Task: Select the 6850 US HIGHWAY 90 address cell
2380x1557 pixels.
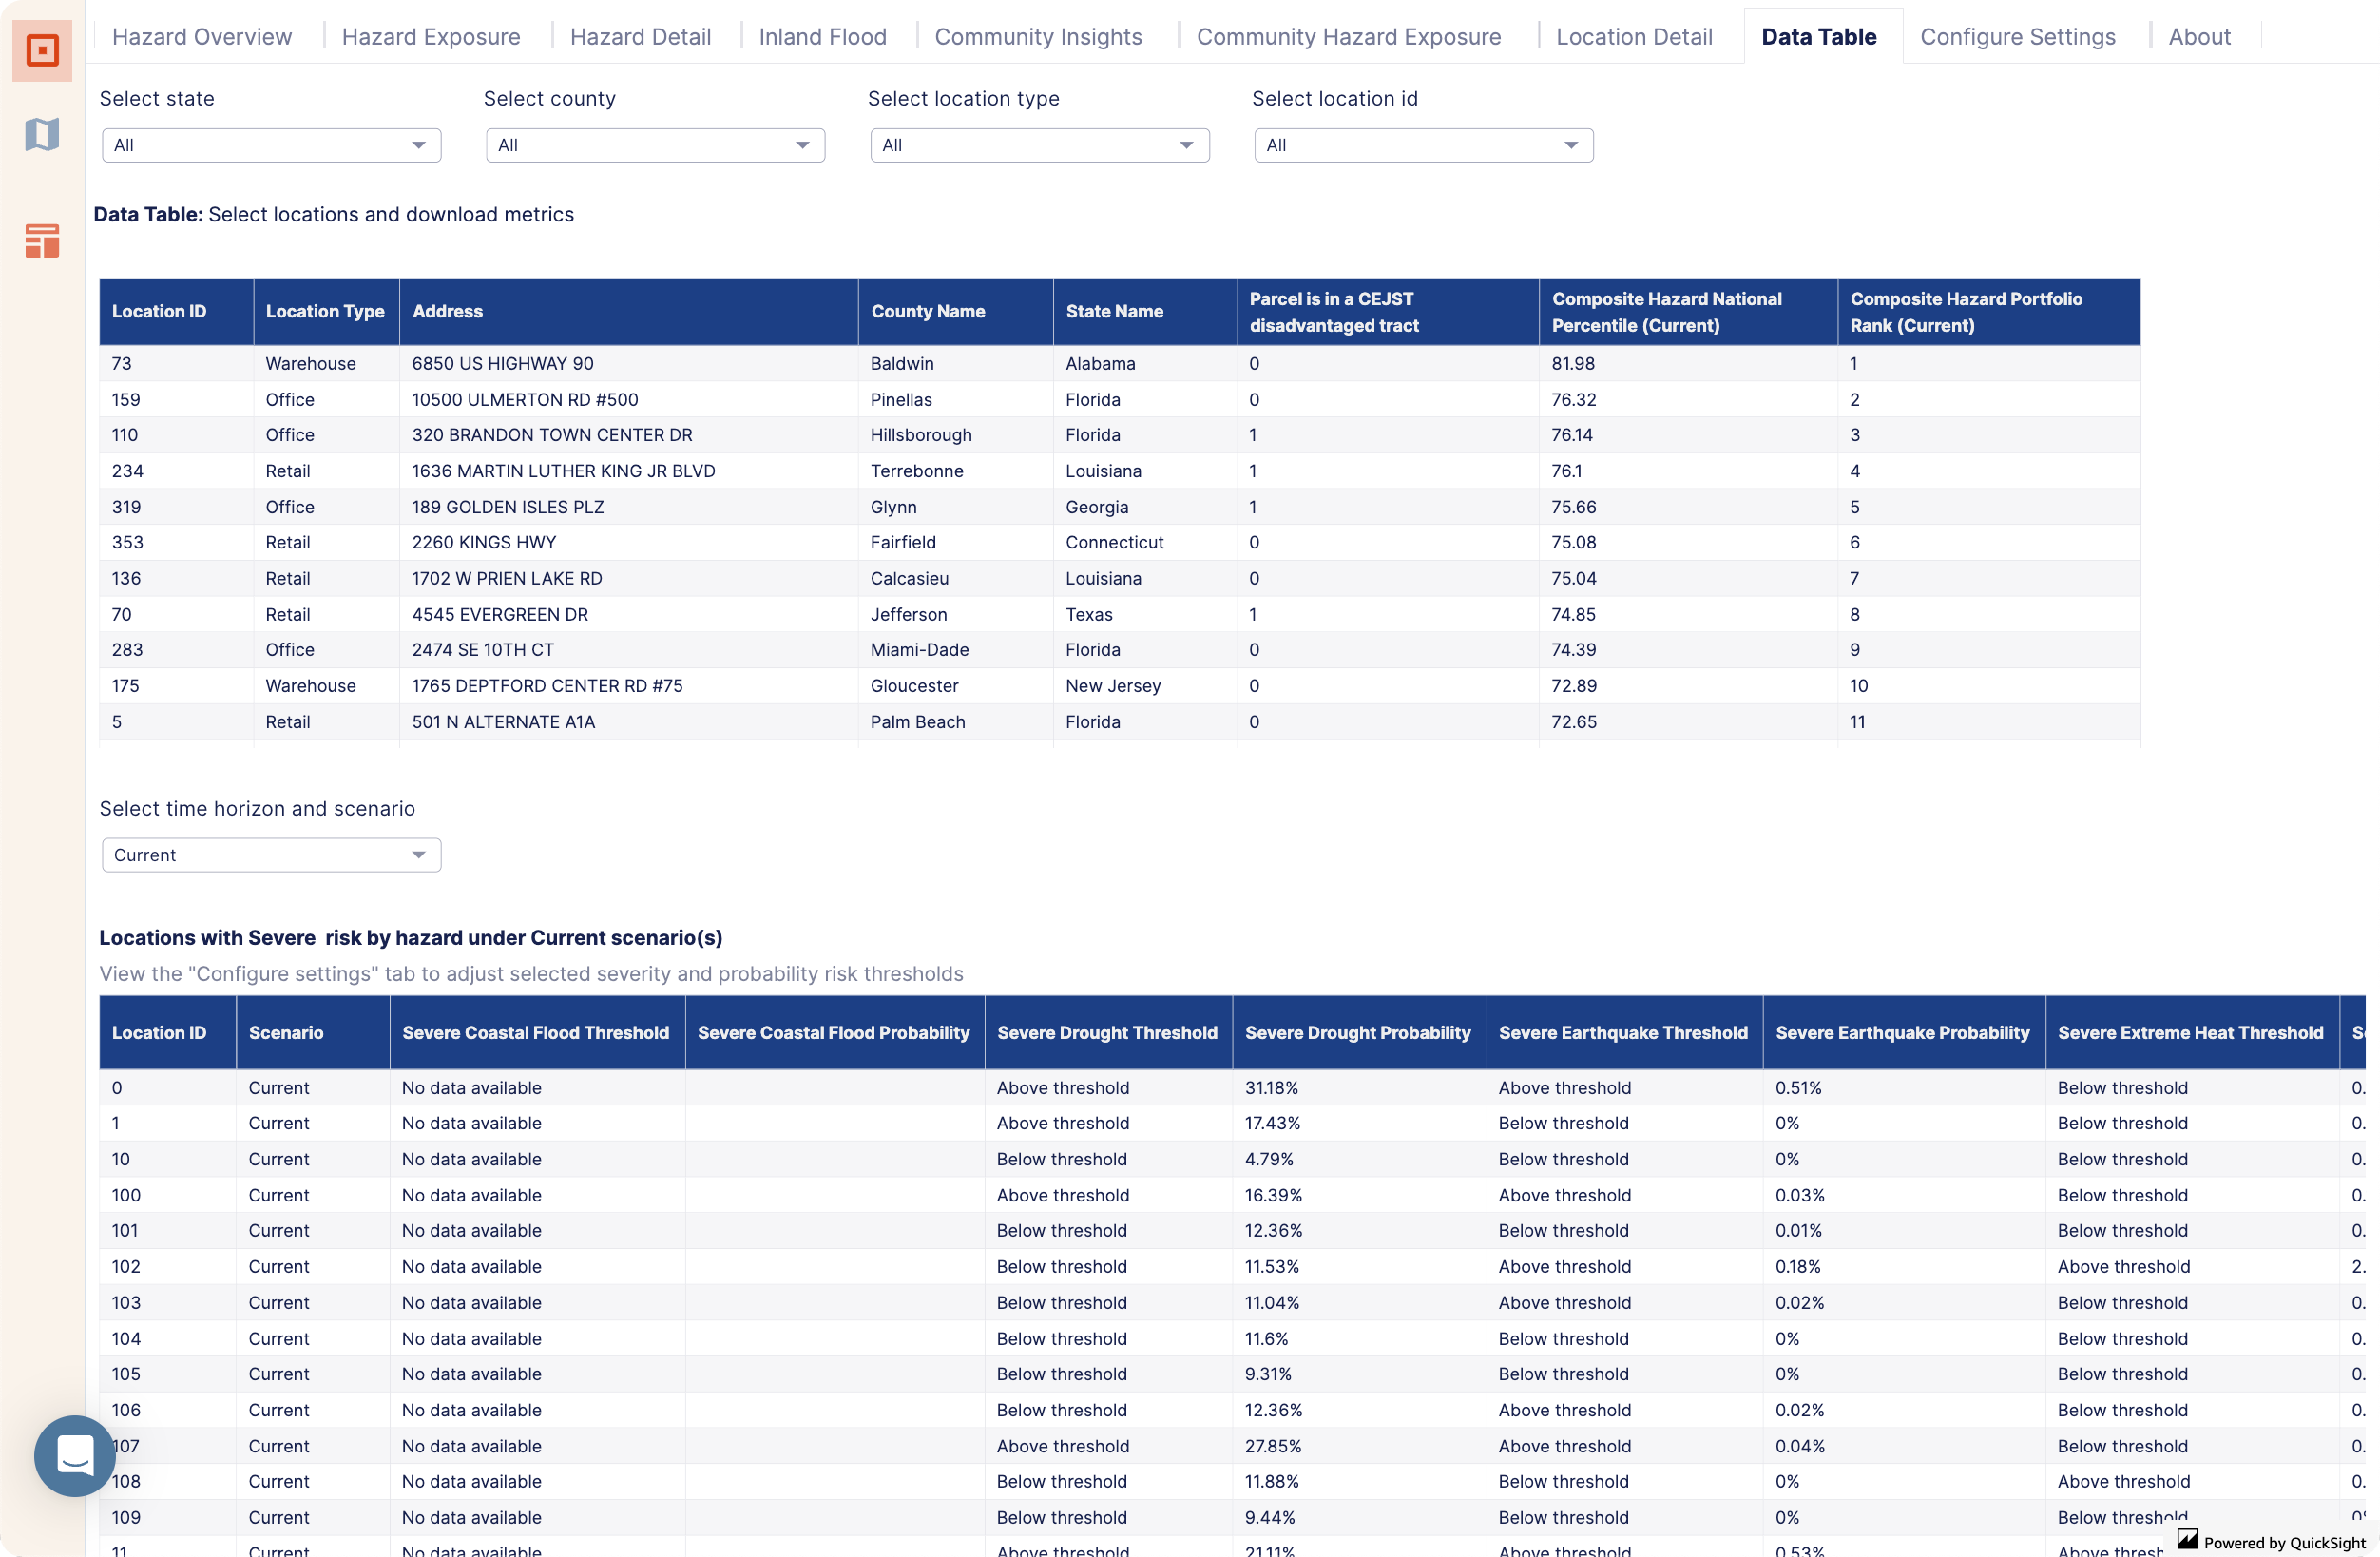Action: click(629, 364)
